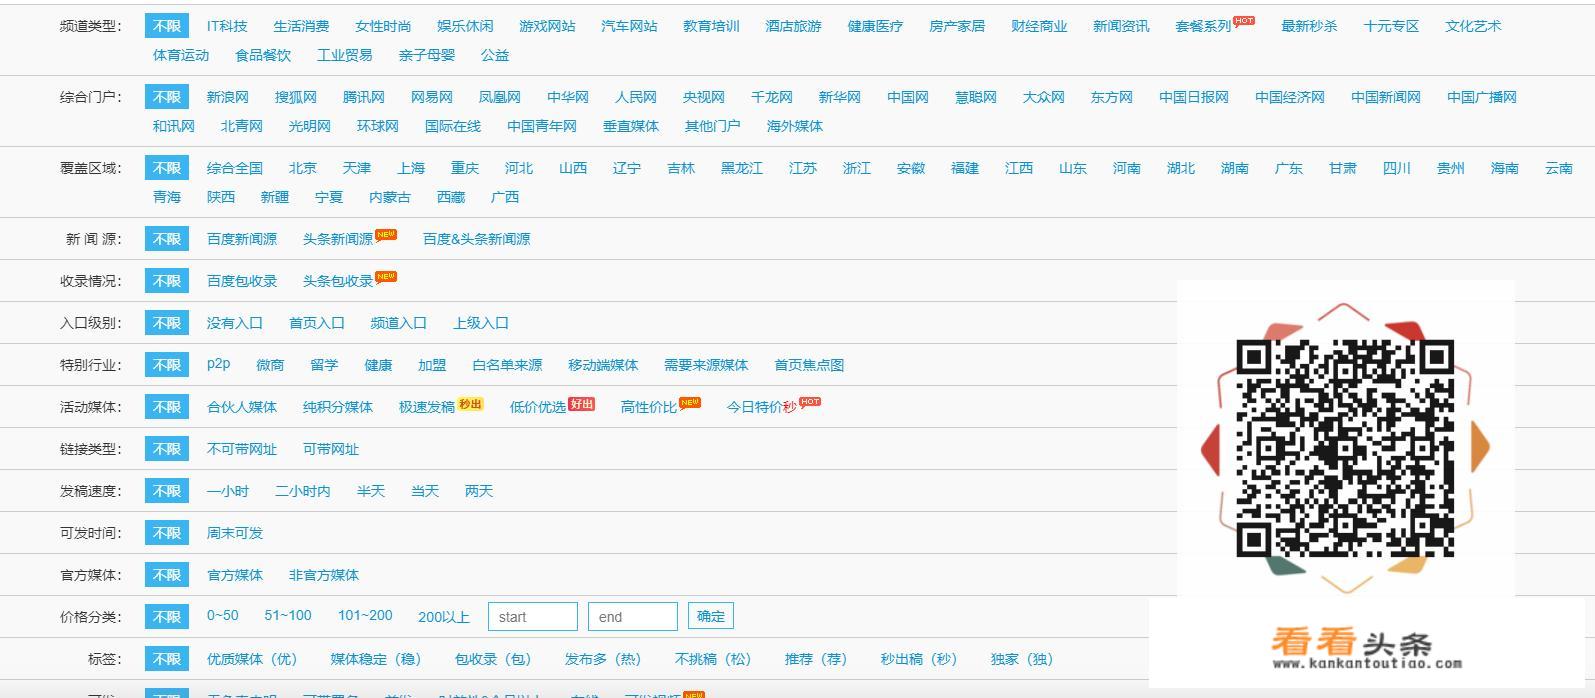Screen dimensions: 1595x698
Task: Select IT科技 channel type filter
Action: (x=227, y=26)
